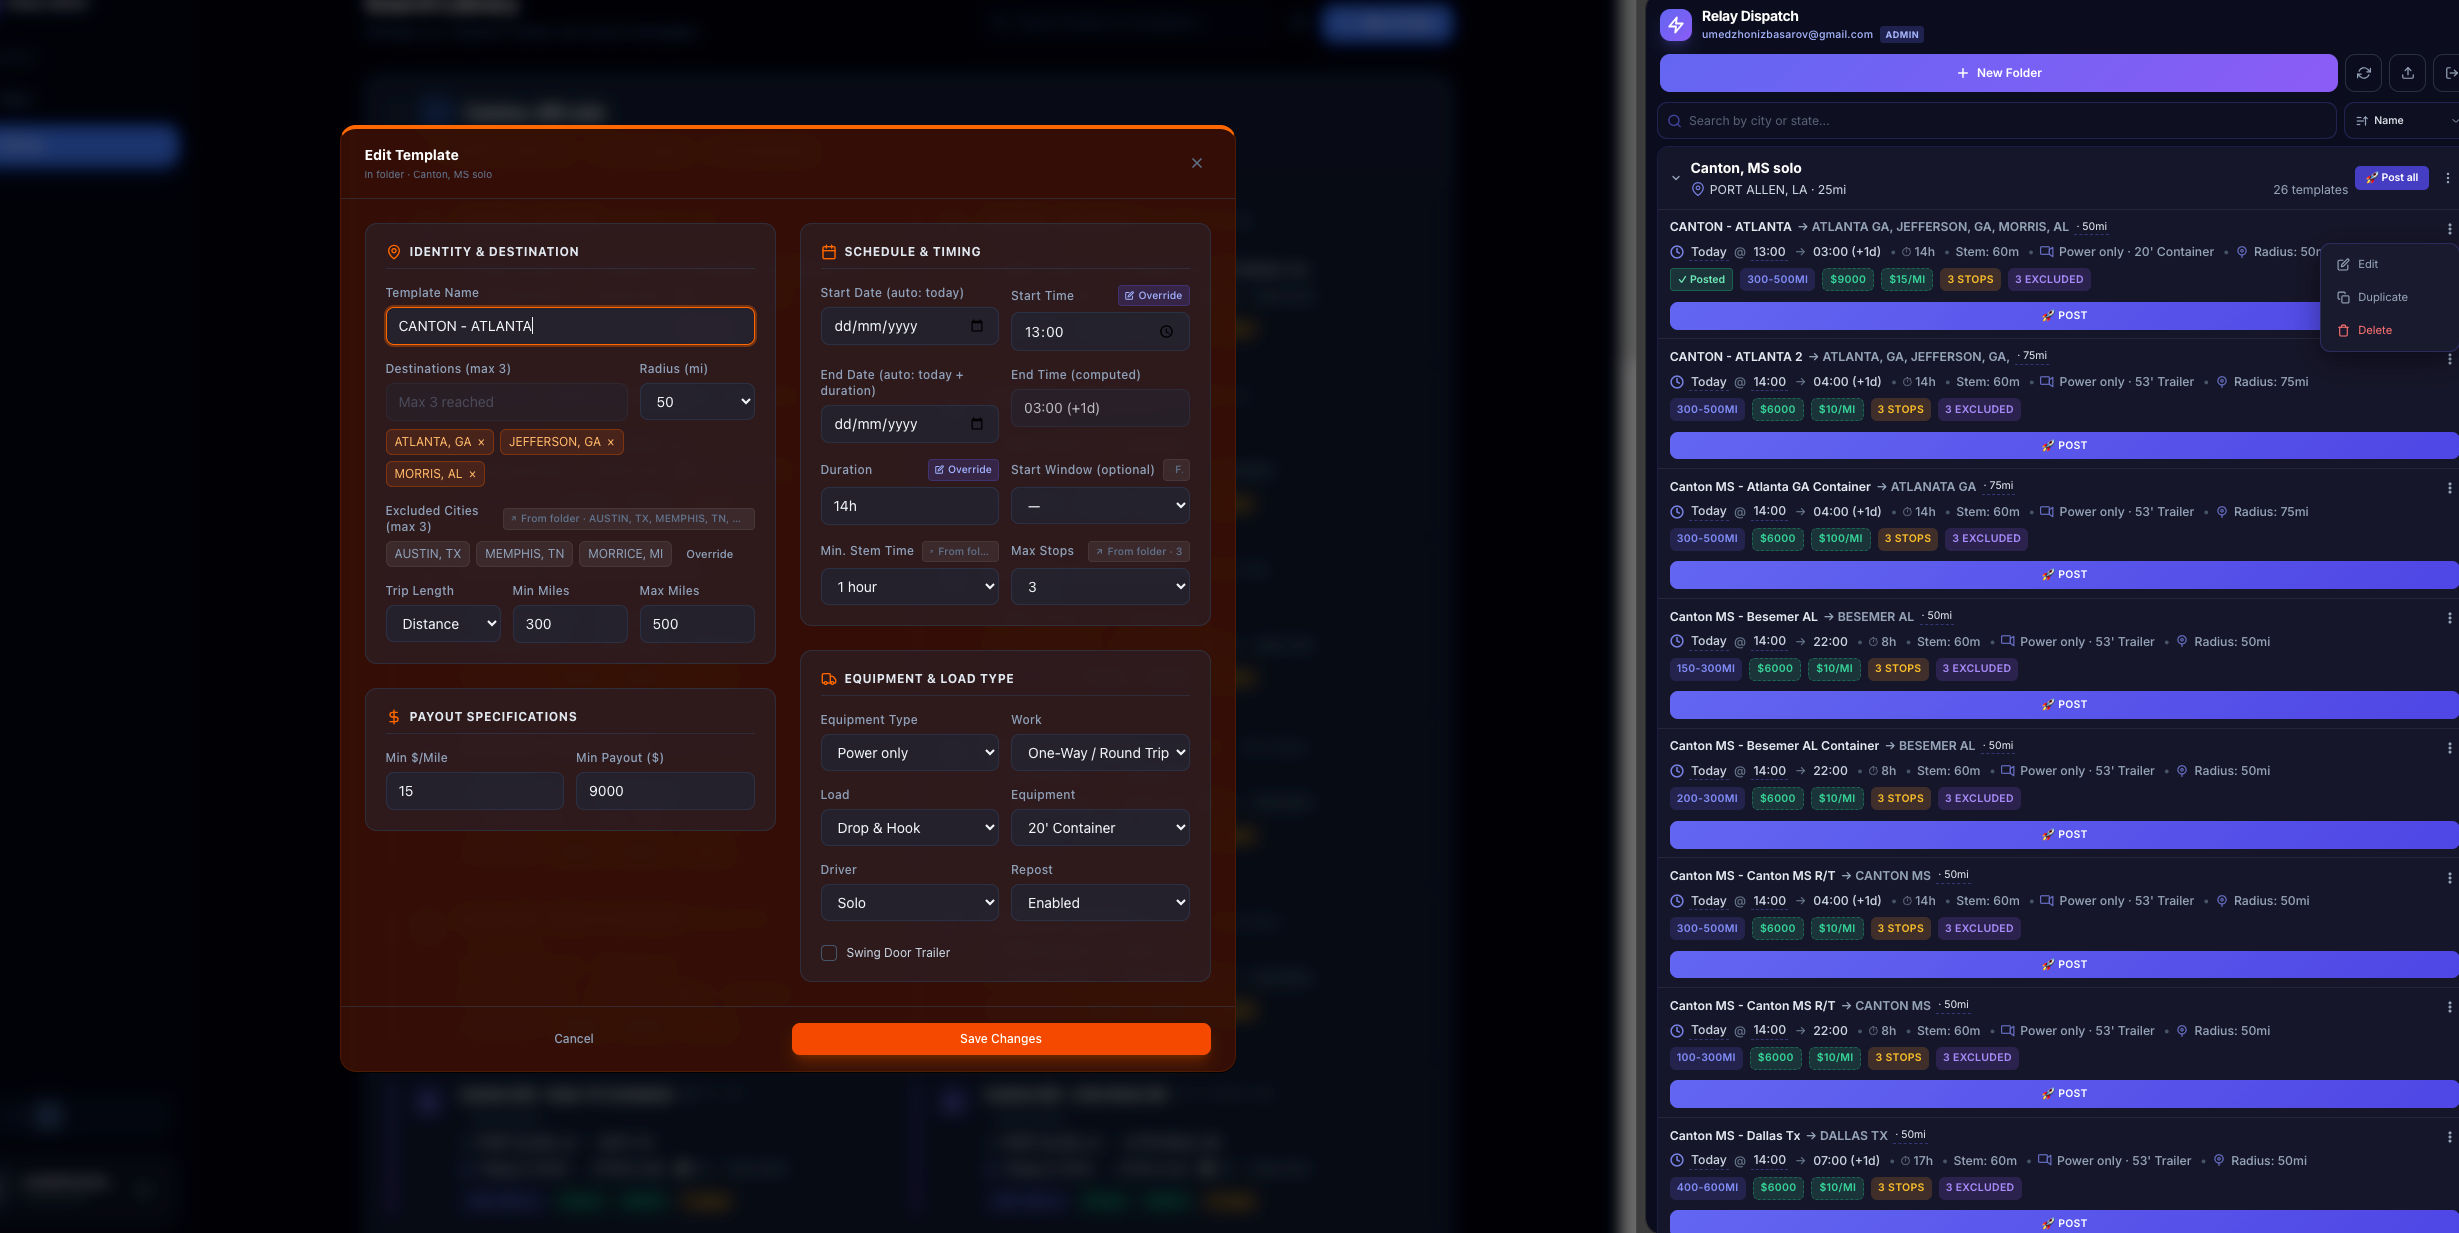
Task: Open the Equipment 20' Container dropdown
Action: [1100, 828]
